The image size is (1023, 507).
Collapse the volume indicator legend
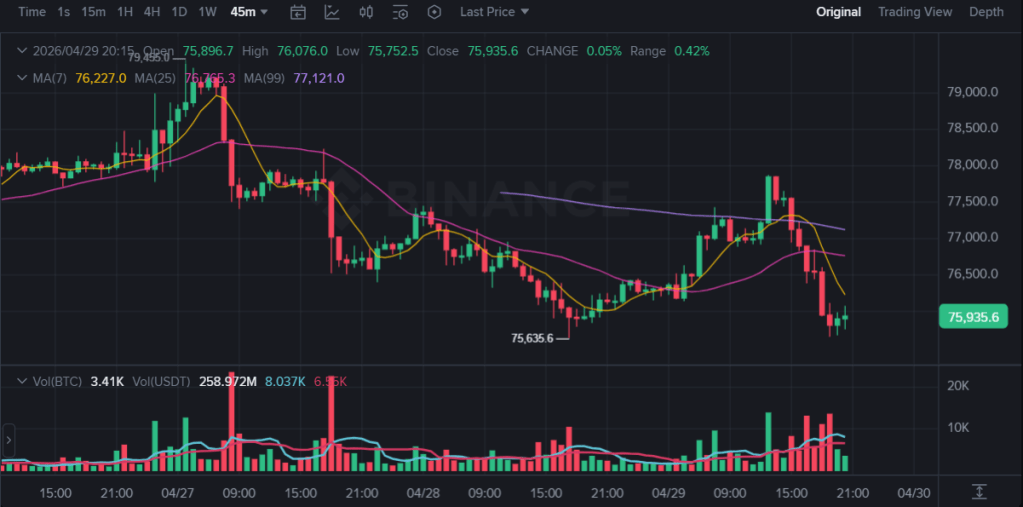pyautogui.click(x=22, y=381)
